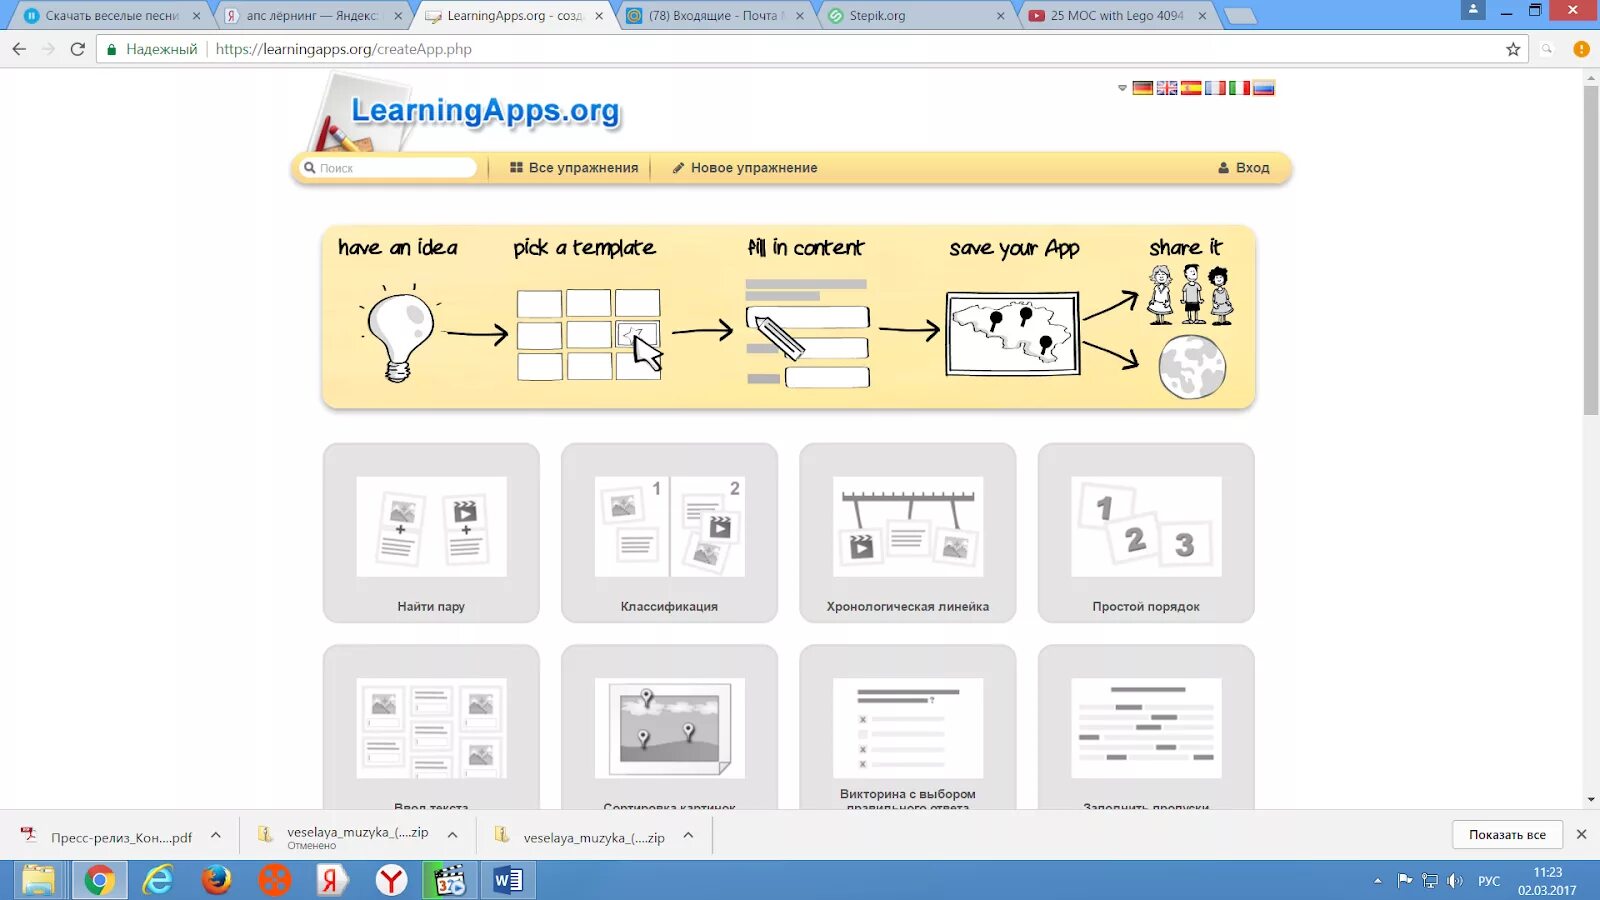Select the Найти пару template
1600x900 pixels.
pos(431,533)
